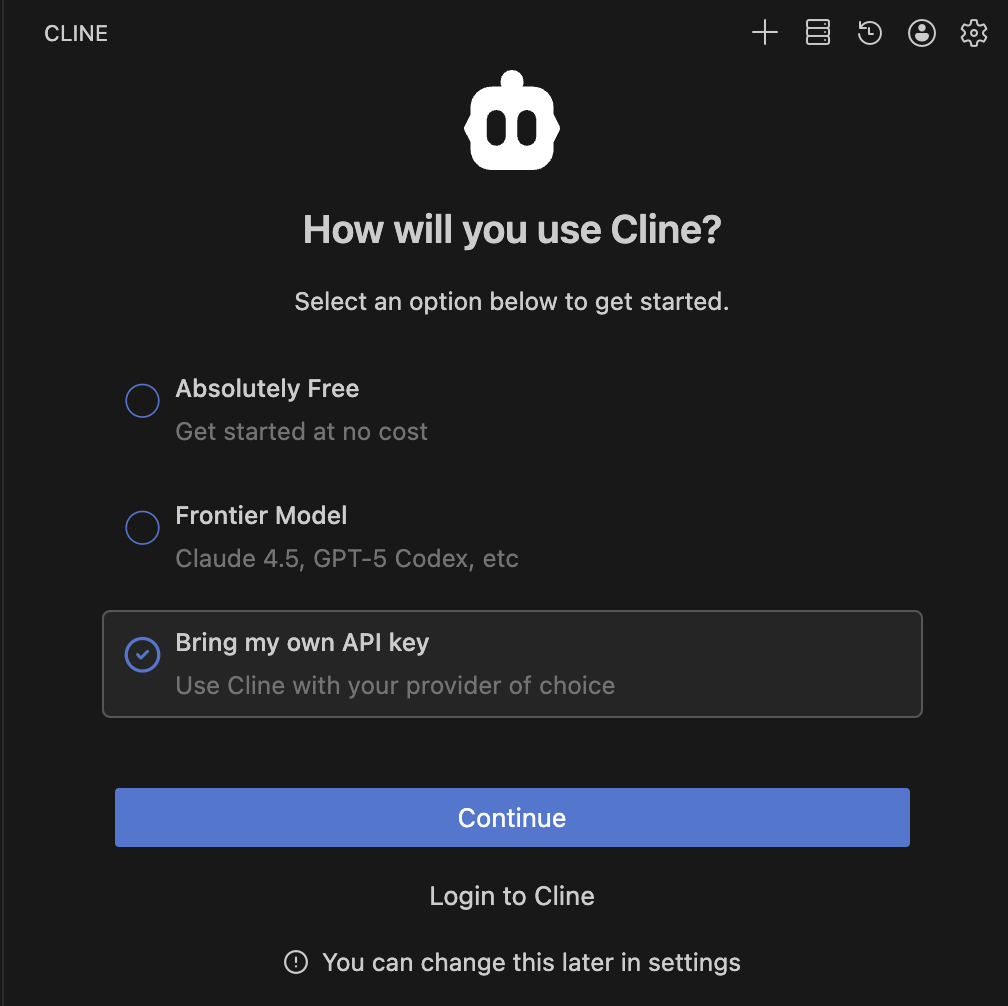Click the Absolutely Free option label

click(267, 389)
